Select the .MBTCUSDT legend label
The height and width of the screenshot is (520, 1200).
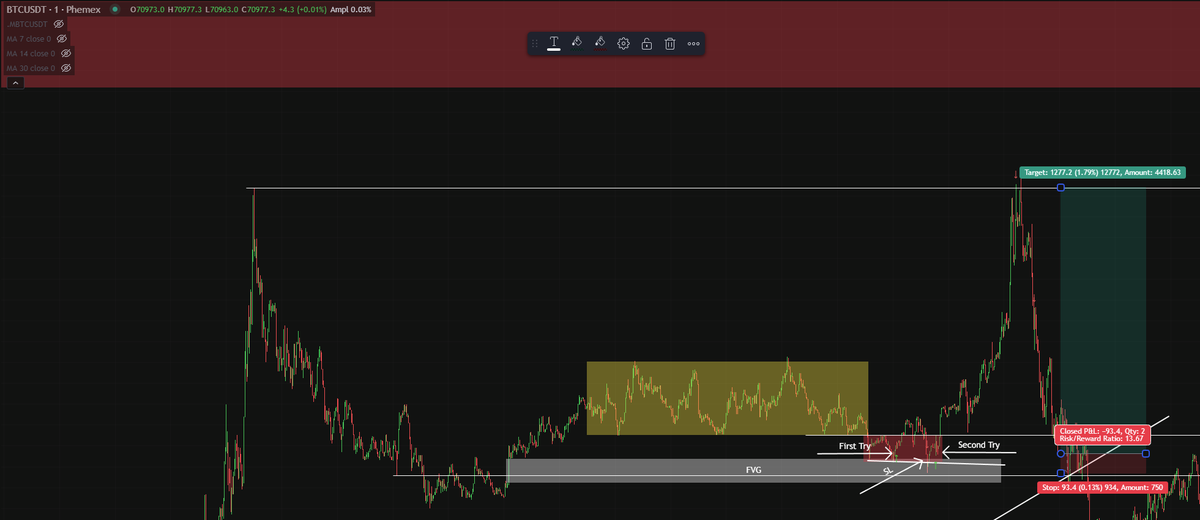coord(27,23)
